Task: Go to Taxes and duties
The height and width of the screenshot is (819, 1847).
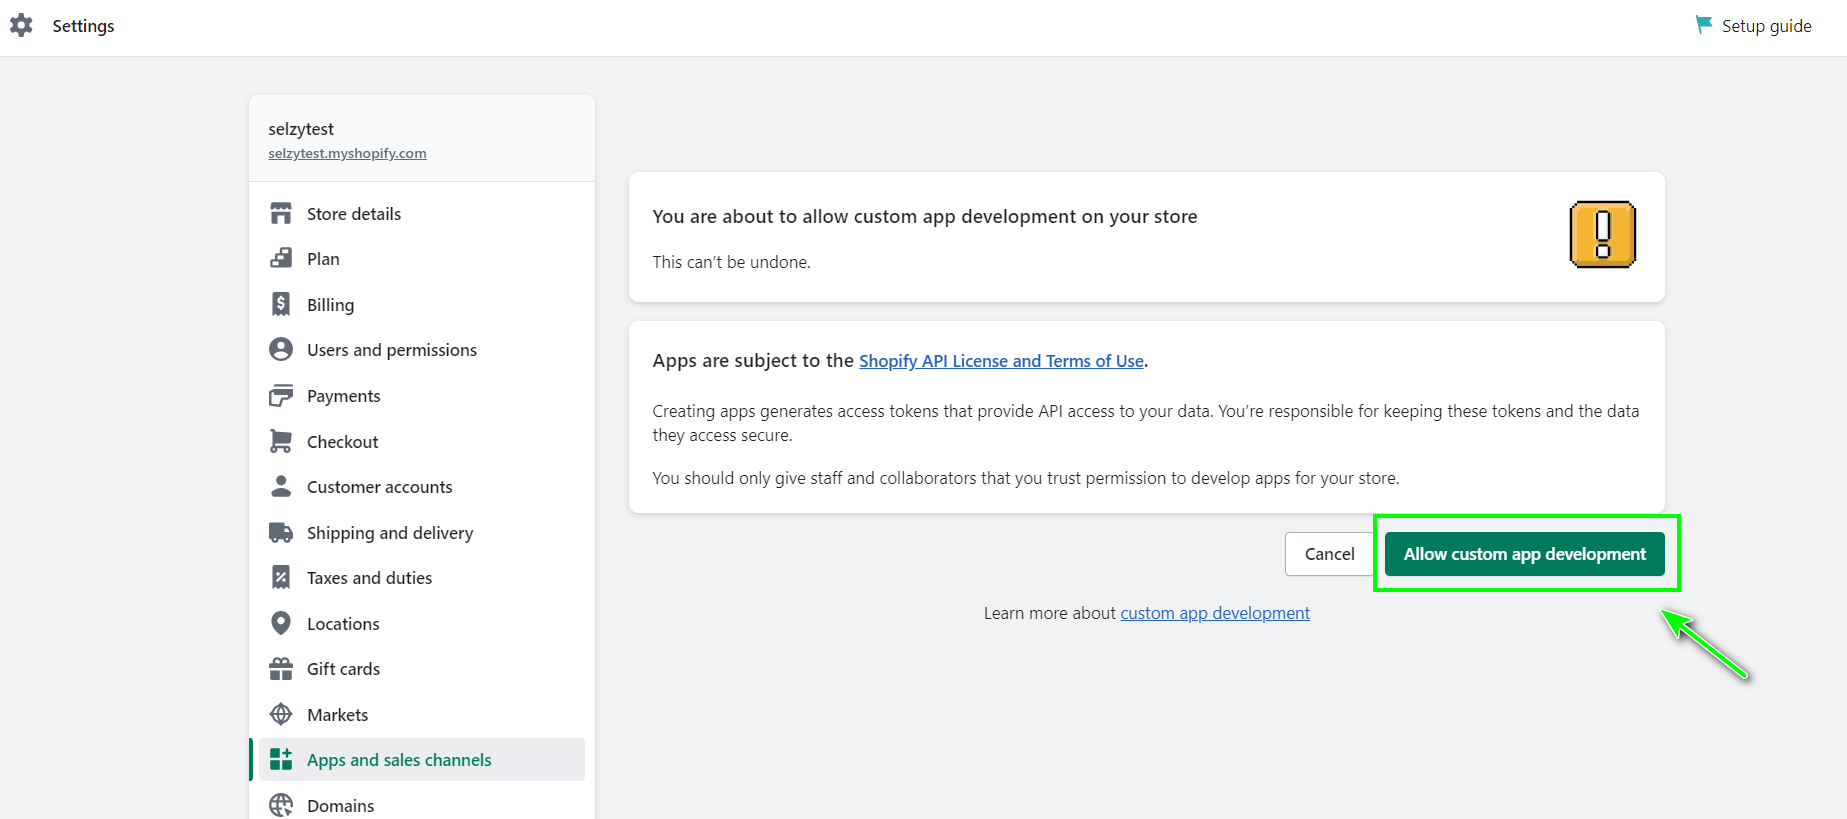Action: pyautogui.click(x=421, y=578)
